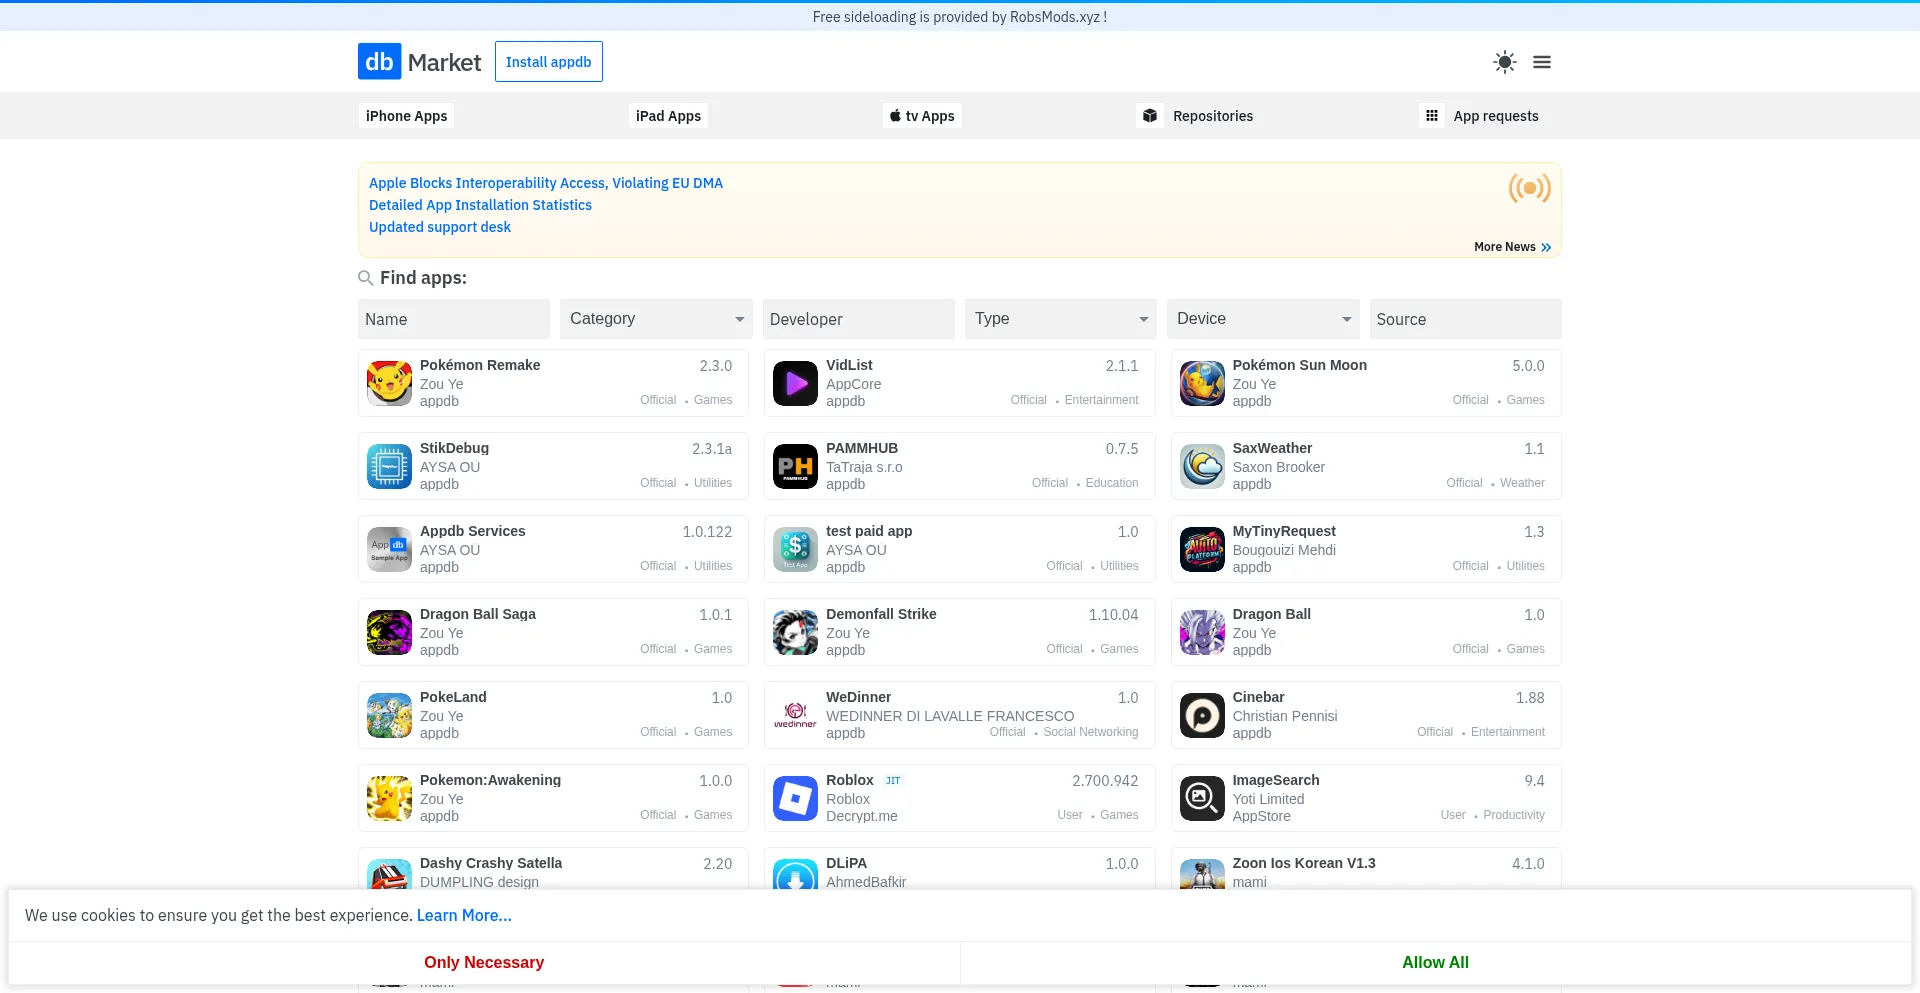
Task: Accept cookies with Allow All
Action: click(x=1435, y=962)
